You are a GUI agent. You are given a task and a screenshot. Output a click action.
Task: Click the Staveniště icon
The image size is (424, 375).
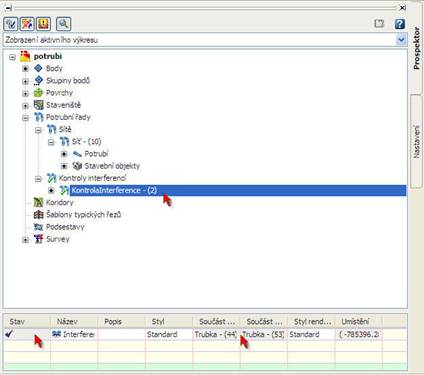(x=38, y=105)
